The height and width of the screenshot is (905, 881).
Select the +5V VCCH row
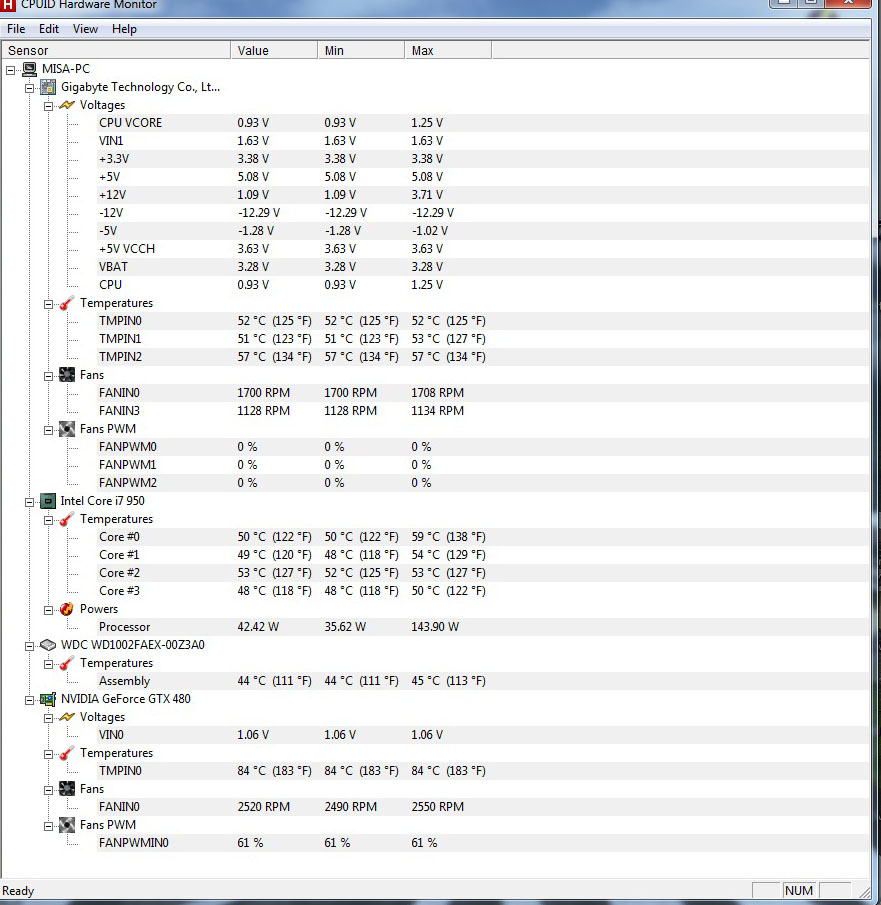pyautogui.click(x=483, y=249)
